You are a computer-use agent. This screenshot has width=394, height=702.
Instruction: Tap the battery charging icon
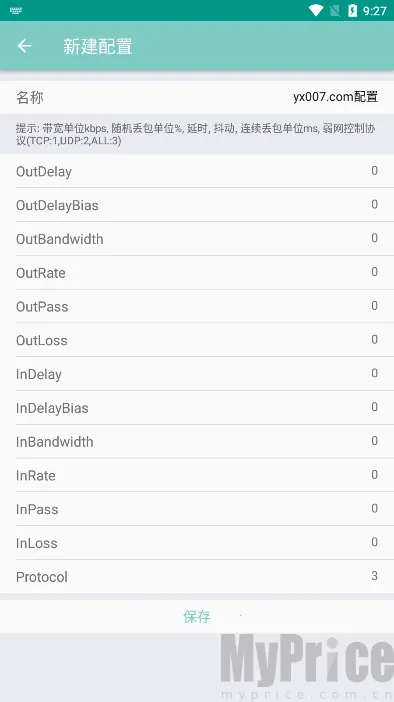[x=352, y=10]
